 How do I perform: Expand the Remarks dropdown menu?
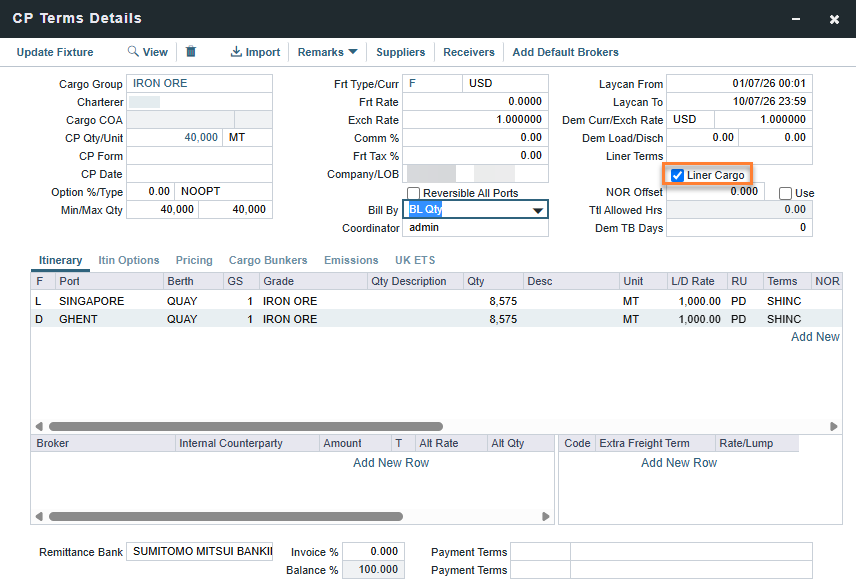(x=327, y=52)
